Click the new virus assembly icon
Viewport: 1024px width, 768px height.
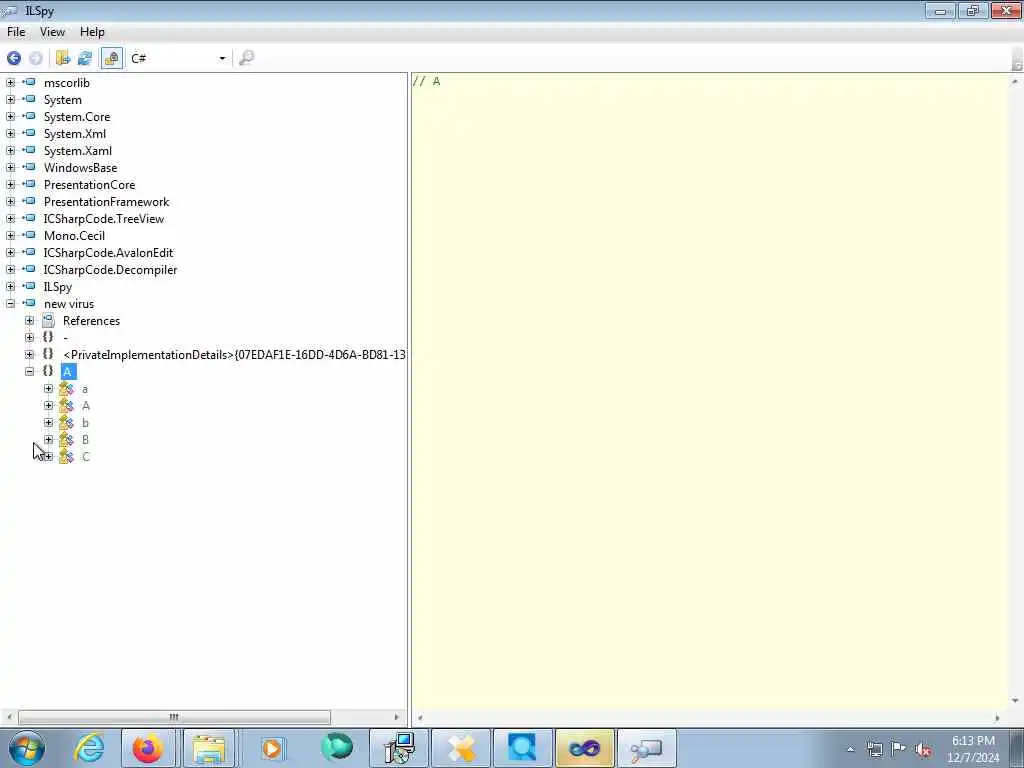click(x=29, y=303)
